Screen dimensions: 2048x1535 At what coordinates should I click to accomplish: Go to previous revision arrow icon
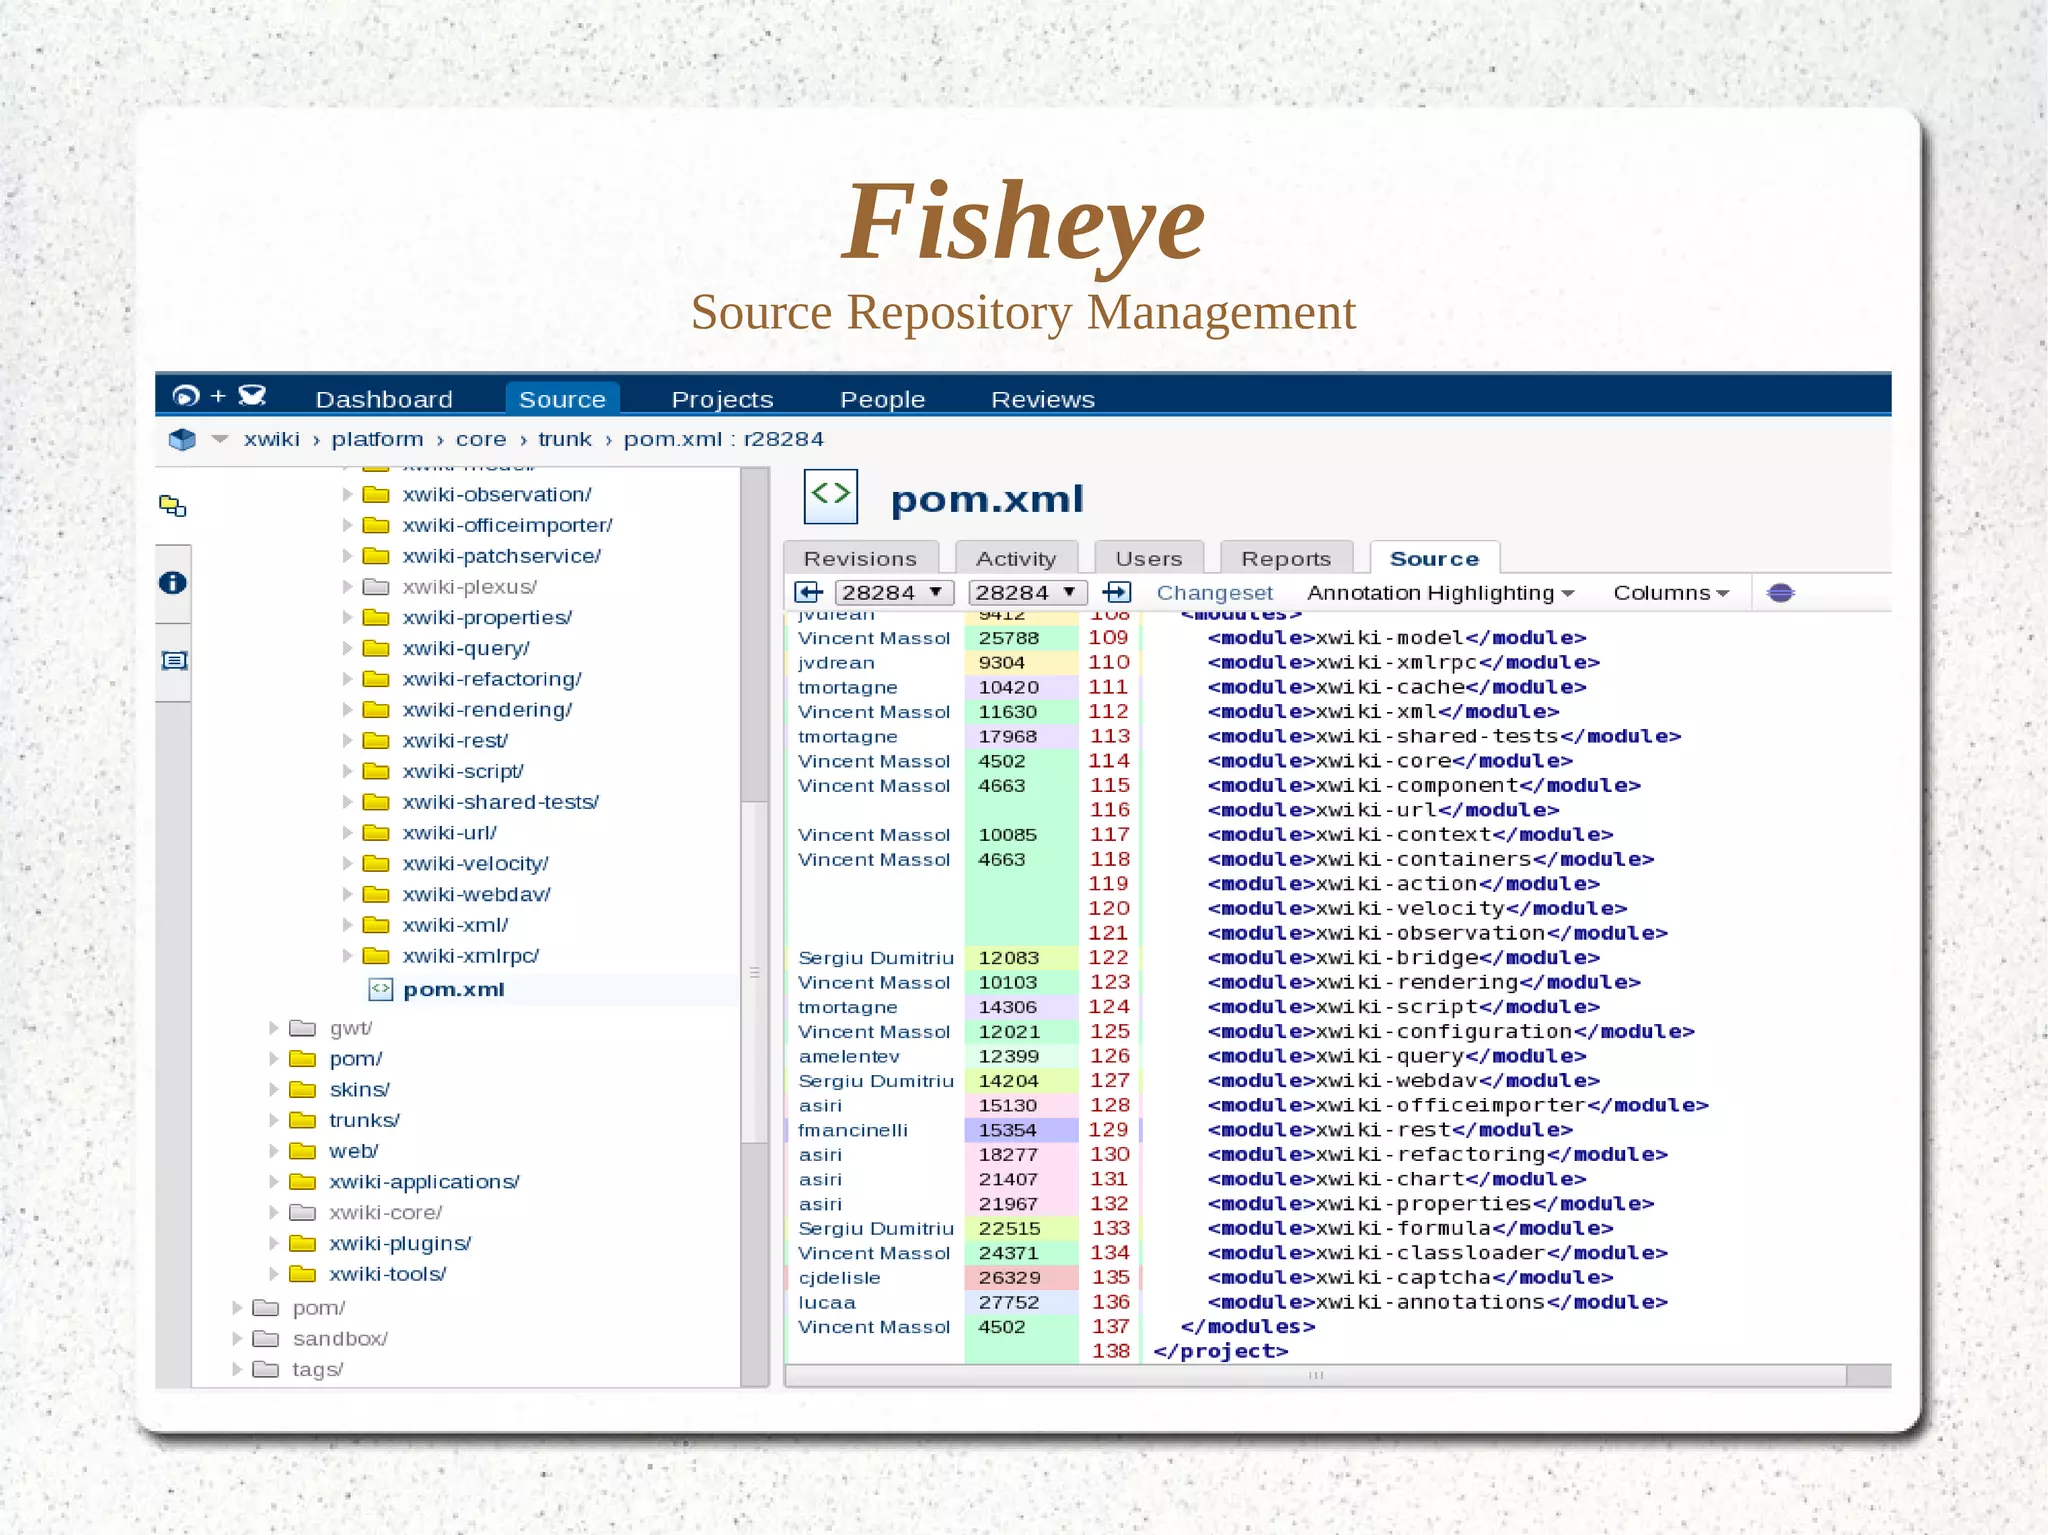808,592
